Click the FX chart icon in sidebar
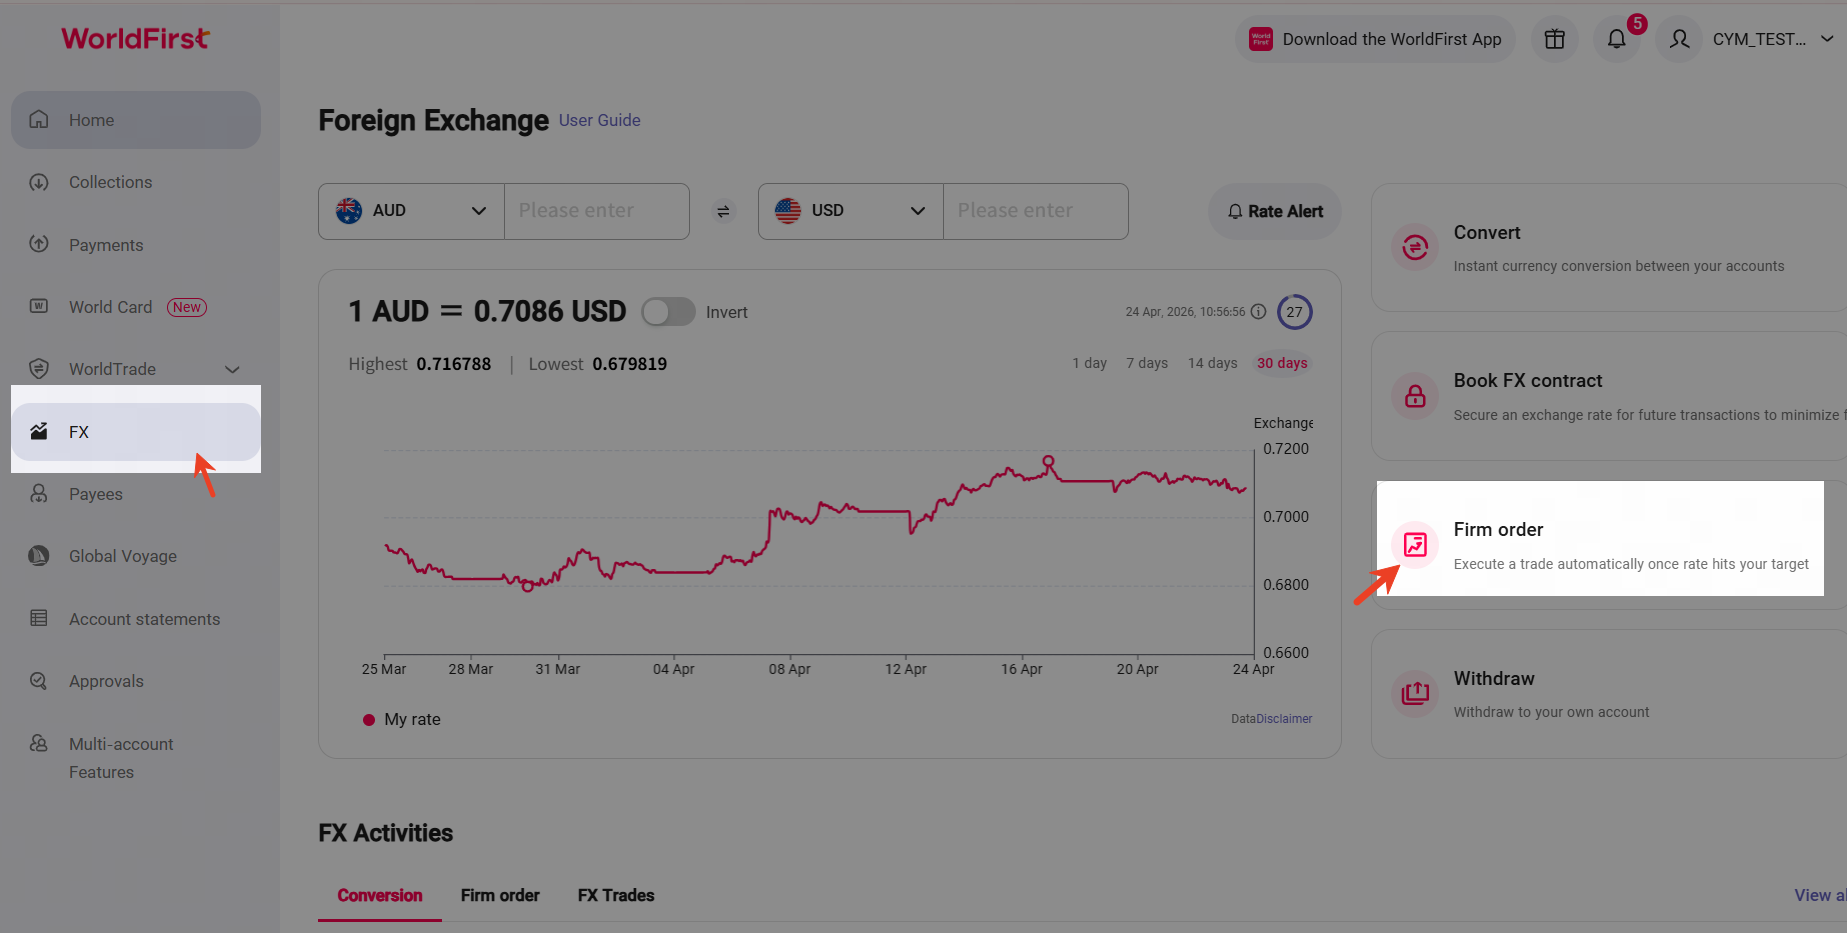 (39, 431)
